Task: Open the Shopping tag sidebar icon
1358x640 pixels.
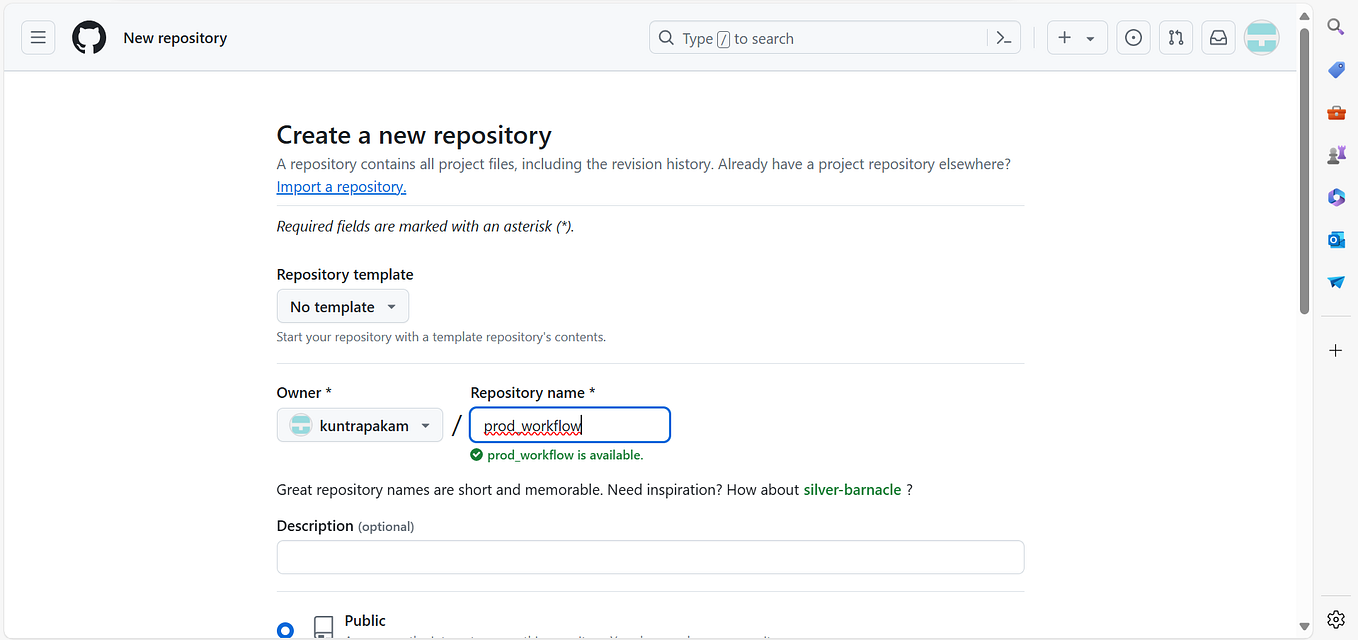Action: (1336, 69)
